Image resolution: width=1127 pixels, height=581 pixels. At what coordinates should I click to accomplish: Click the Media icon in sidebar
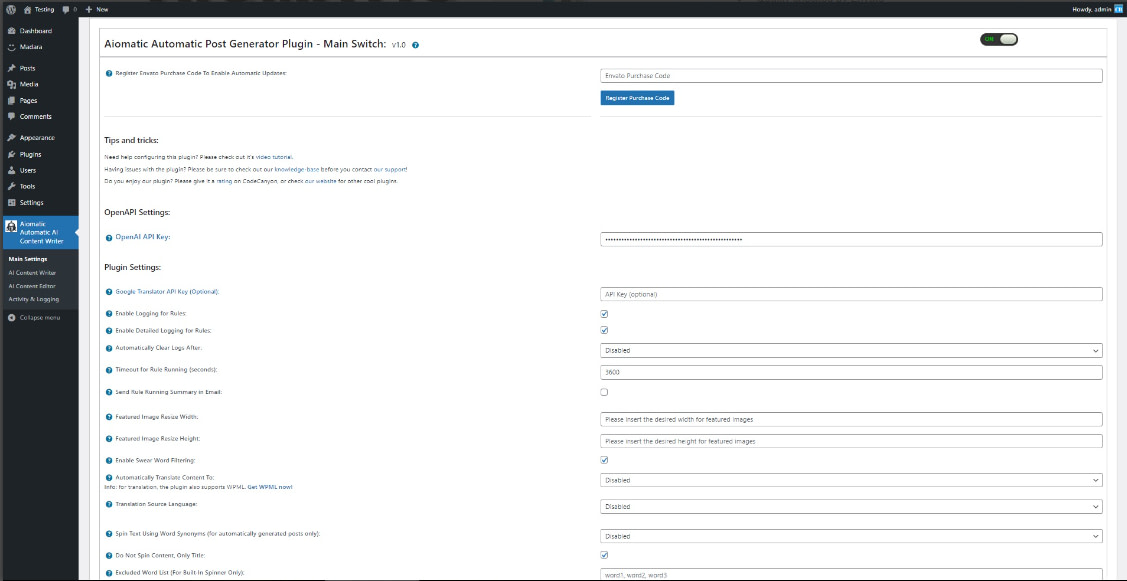(x=11, y=84)
